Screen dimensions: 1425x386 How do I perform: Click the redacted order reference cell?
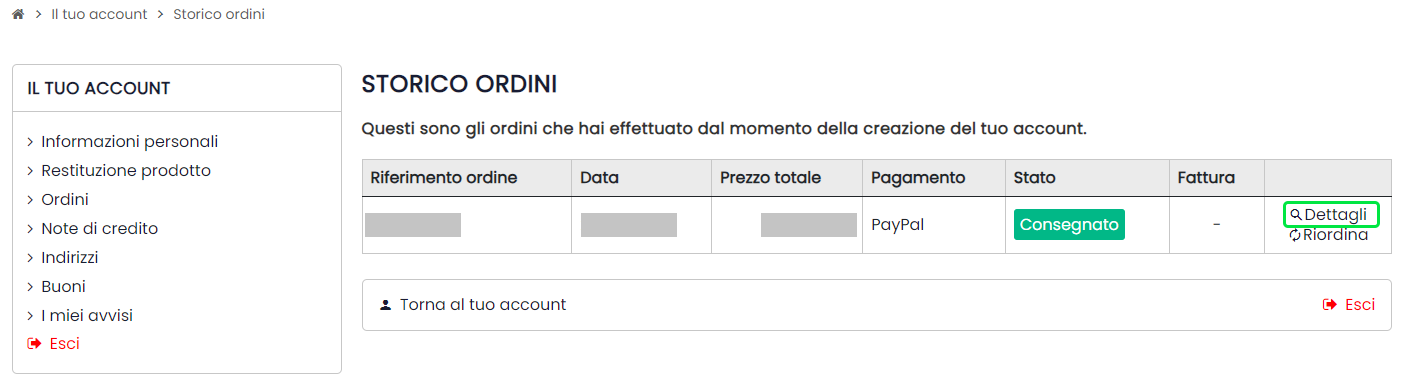[x=413, y=225]
